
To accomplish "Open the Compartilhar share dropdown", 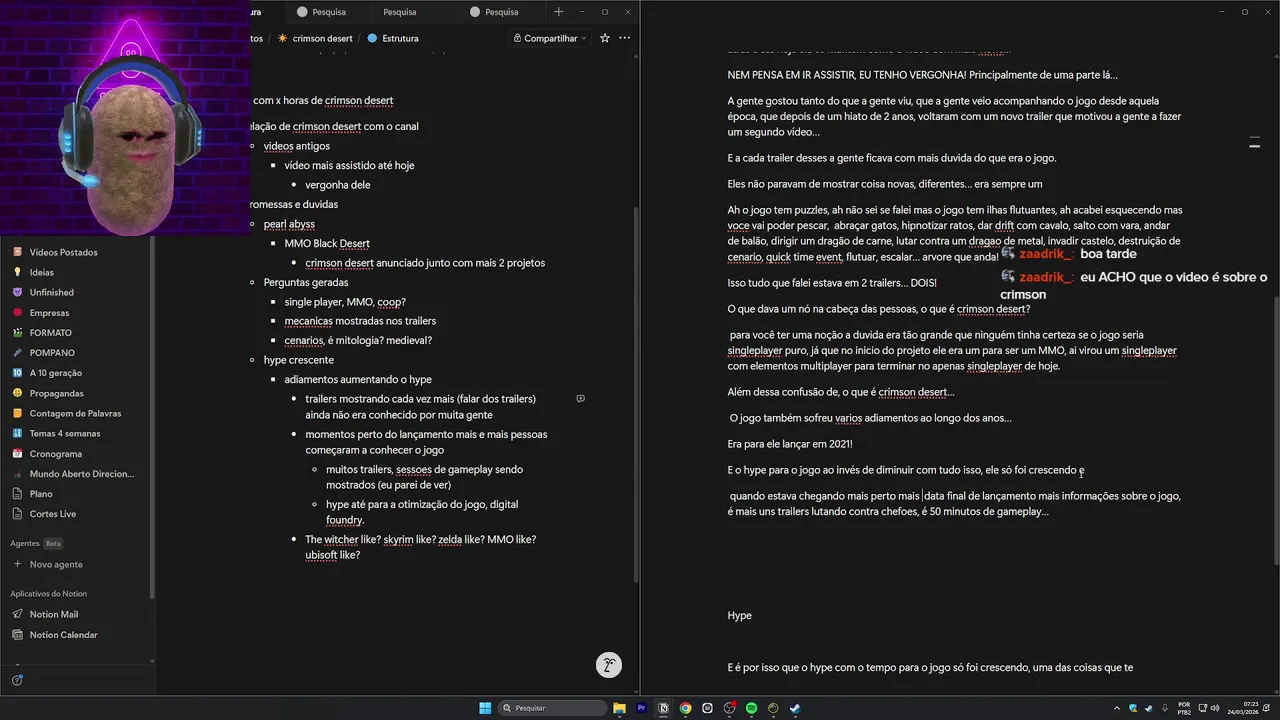I will click(x=550, y=38).
